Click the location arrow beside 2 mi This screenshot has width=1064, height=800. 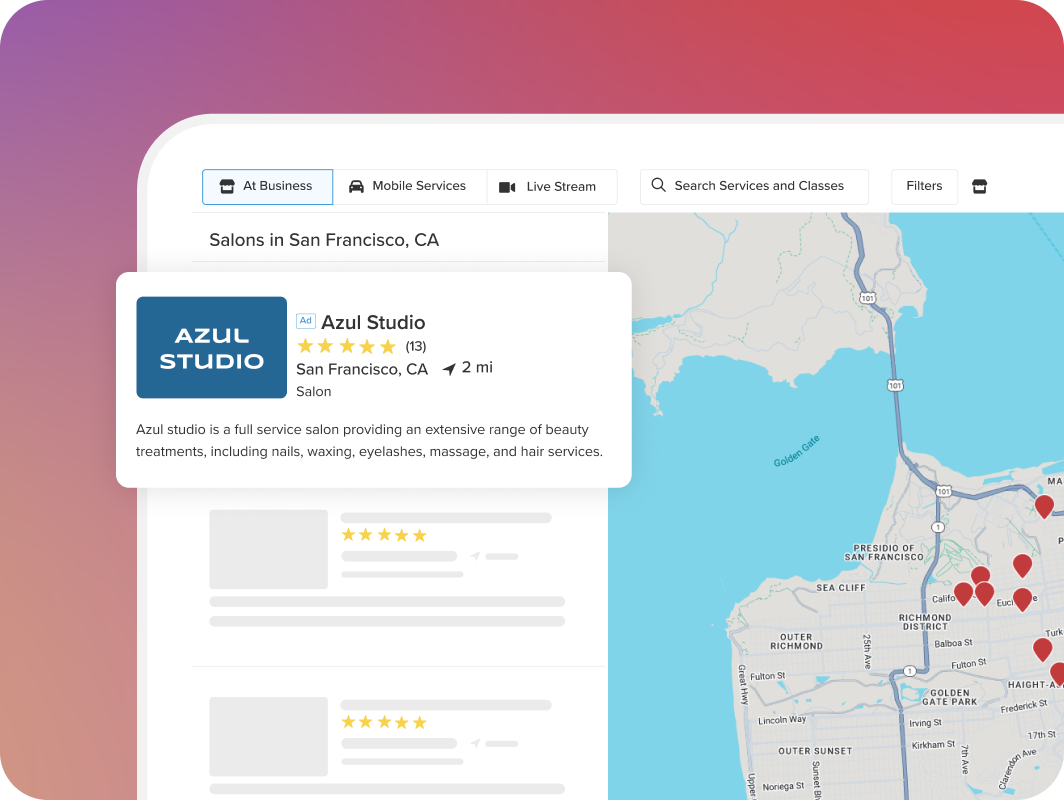(449, 369)
